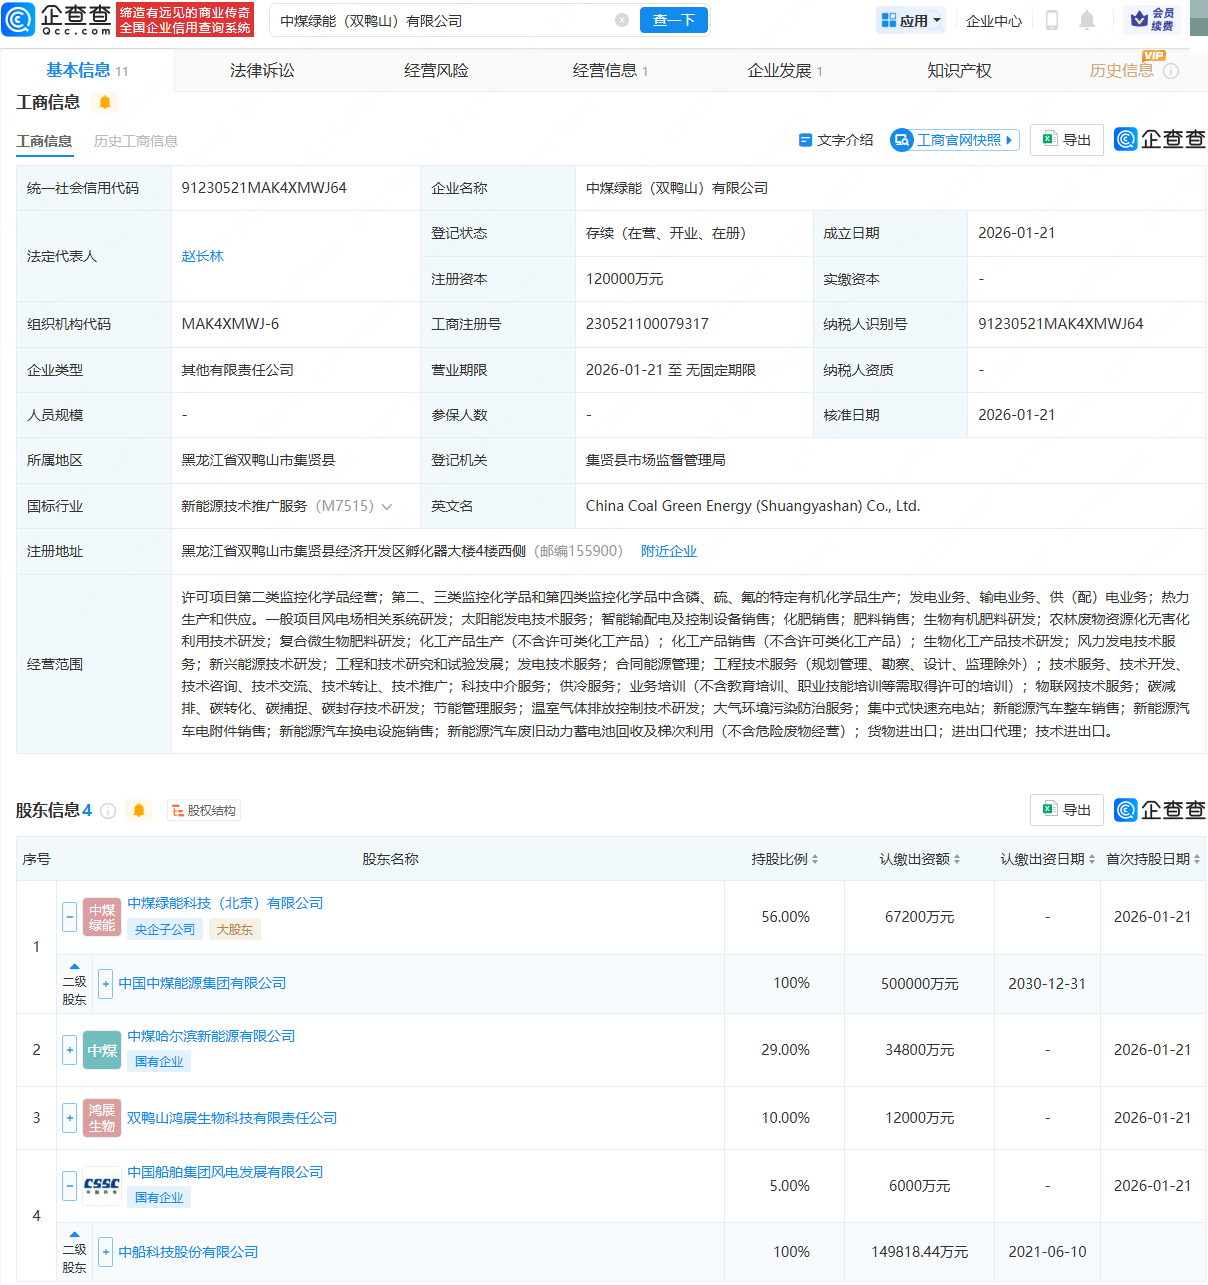This screenshot has height=1285, width=1208.
Task: Collapse 二级股东 under row 4 with the arrow
Action: click(x=74, y=1234)
